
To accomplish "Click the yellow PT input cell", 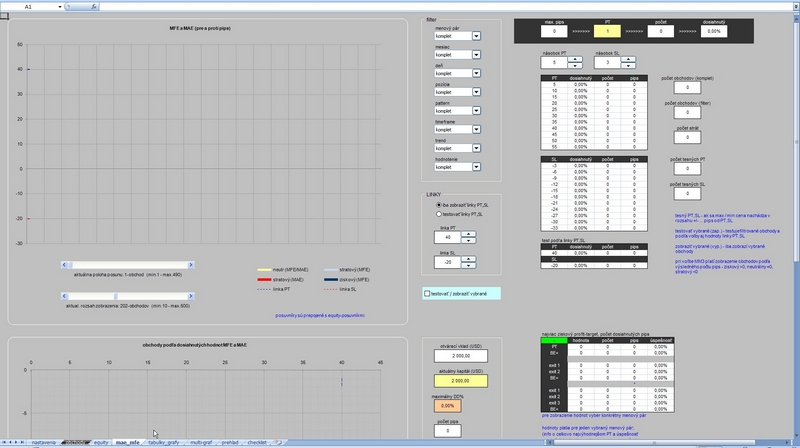I will [x=607, y=31].
